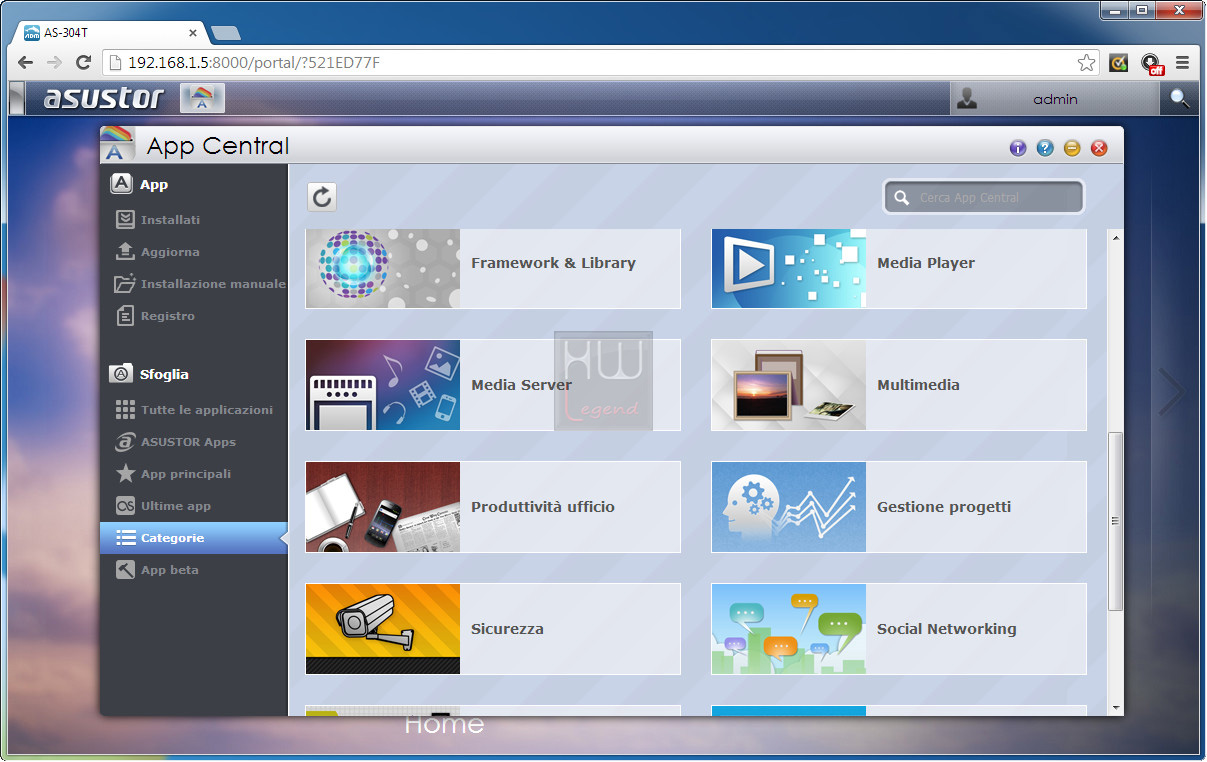Open App Central help question mark icon
Viewport: 1207px width, 762px height.
1045,148
